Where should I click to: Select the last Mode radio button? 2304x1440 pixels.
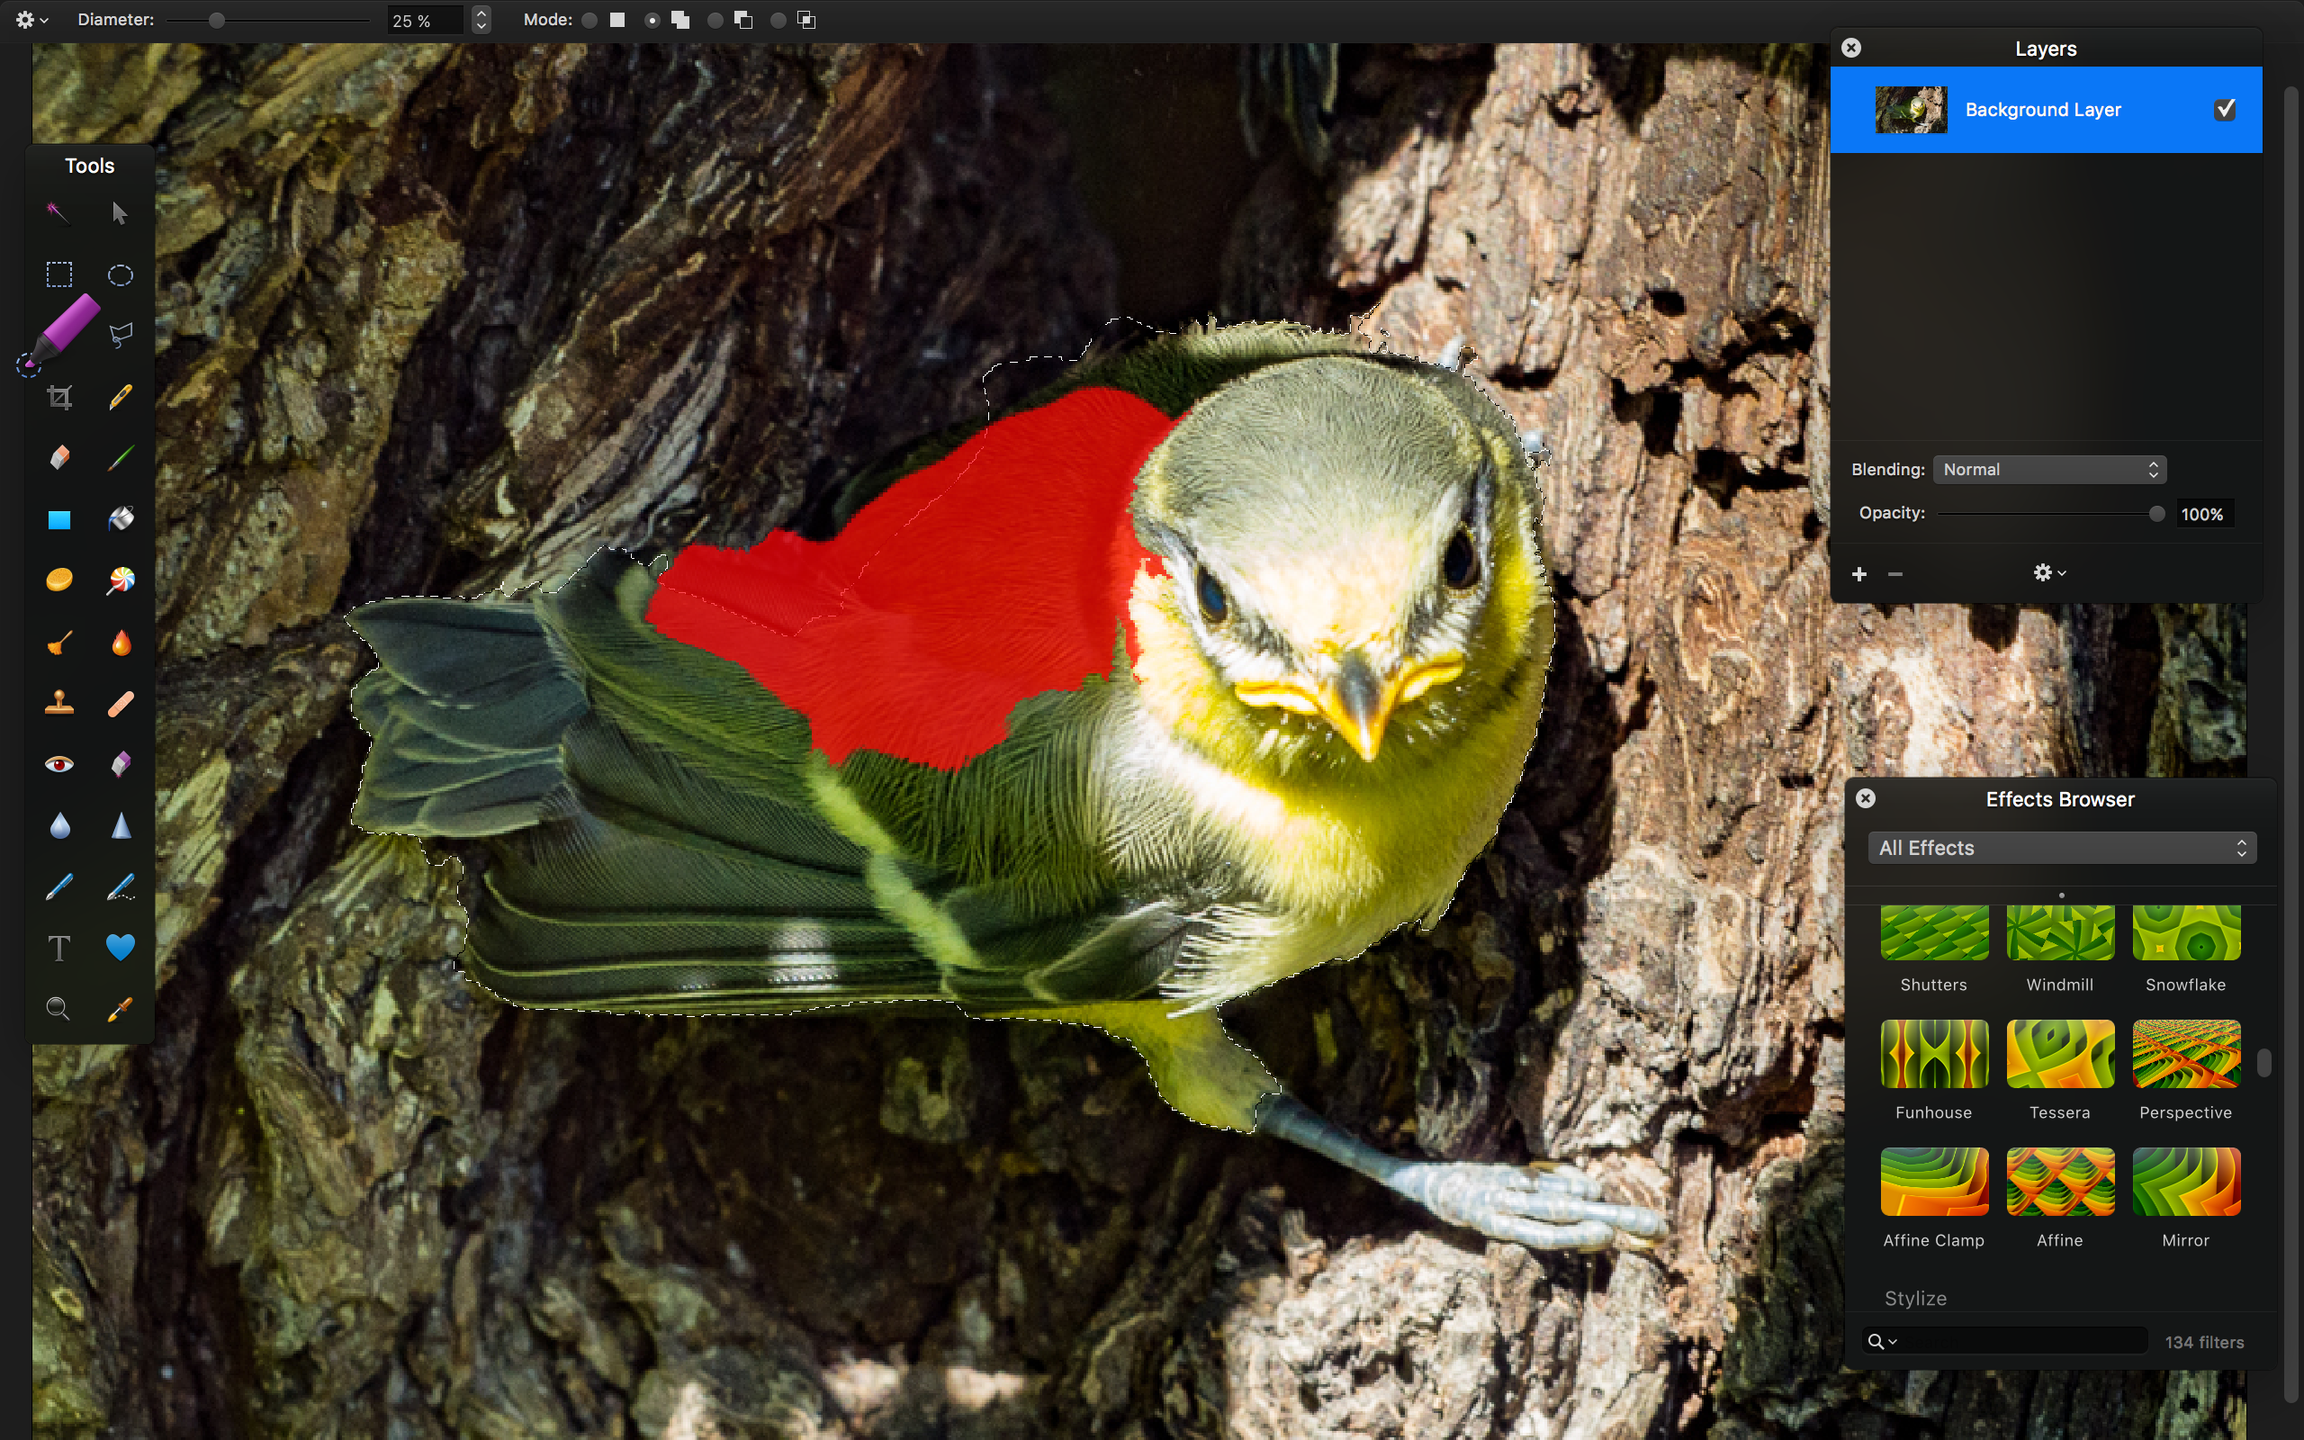(778, 20)
